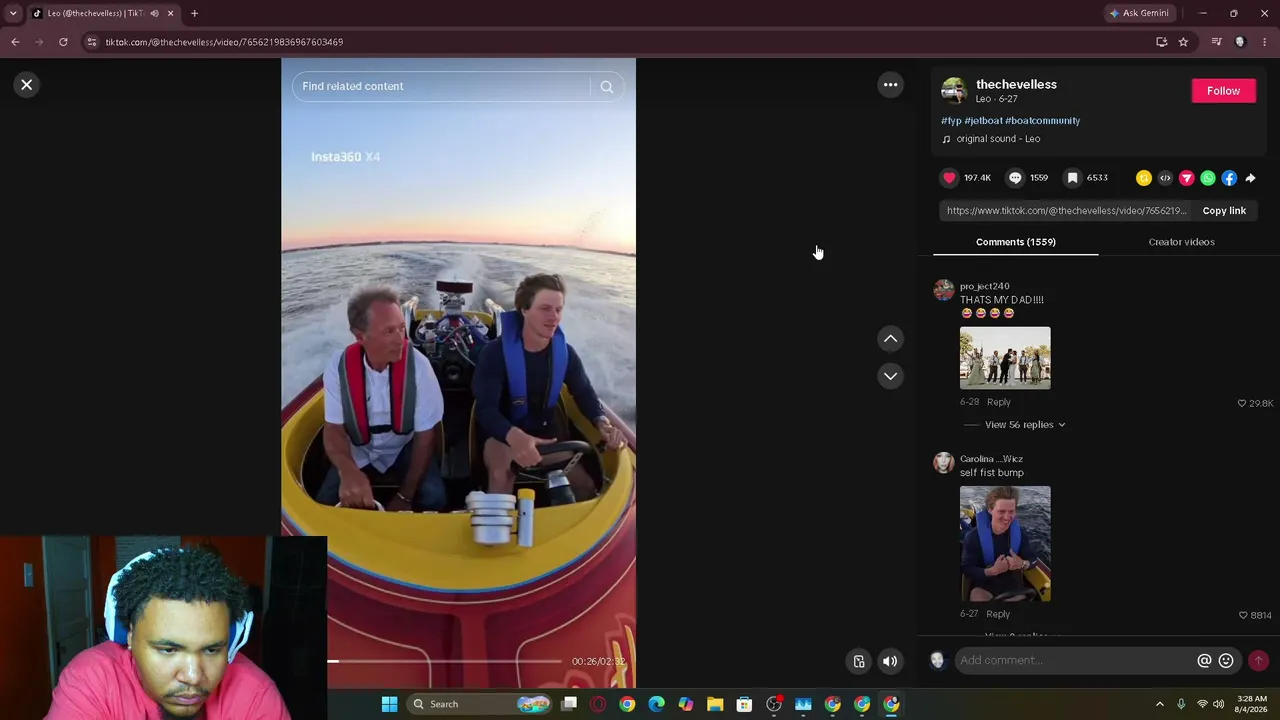Open comments via the speech bubble icon
This screenshot has width=1280, height=720.
point(1015,178)
